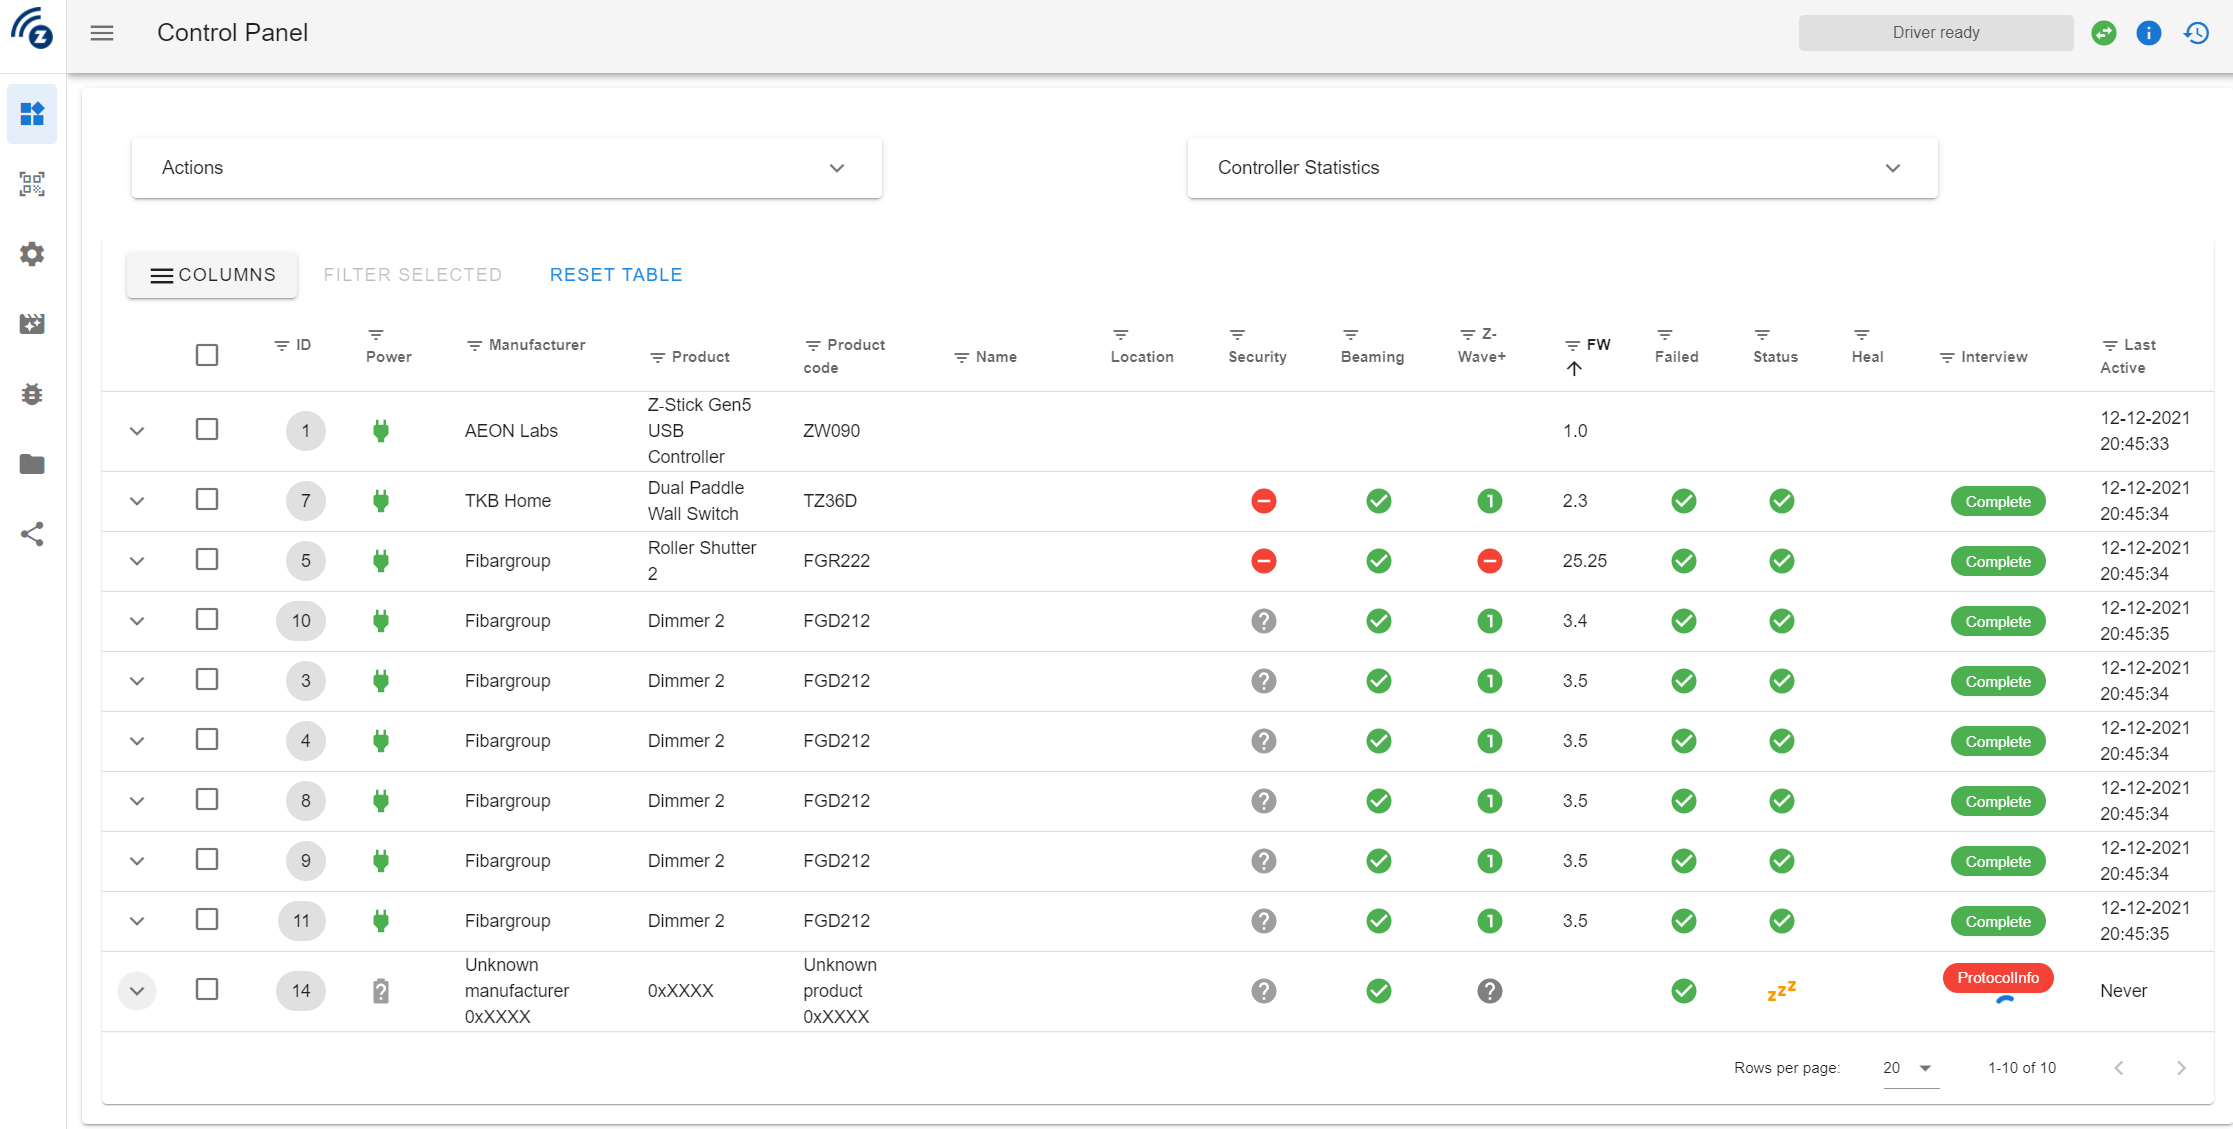Click the Never last active cell
2233x1129 pixels.
2123,991
